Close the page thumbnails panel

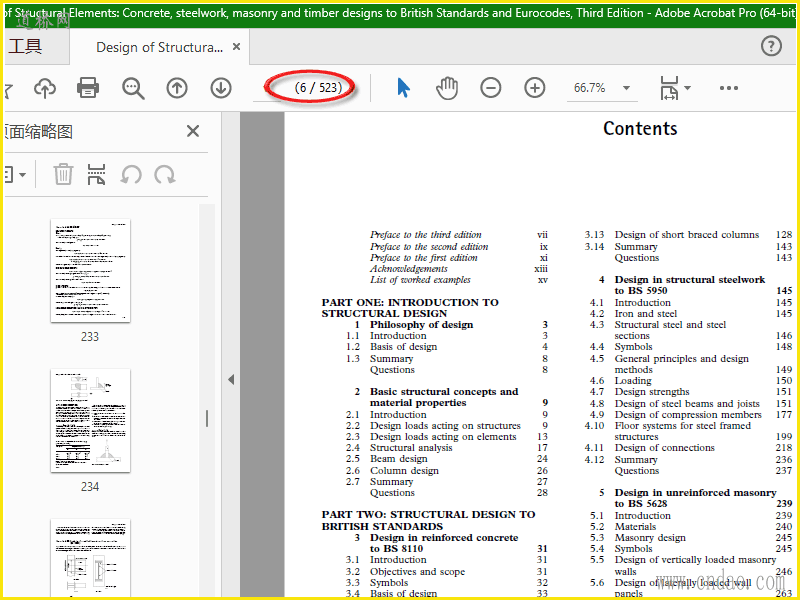[193, 131]
